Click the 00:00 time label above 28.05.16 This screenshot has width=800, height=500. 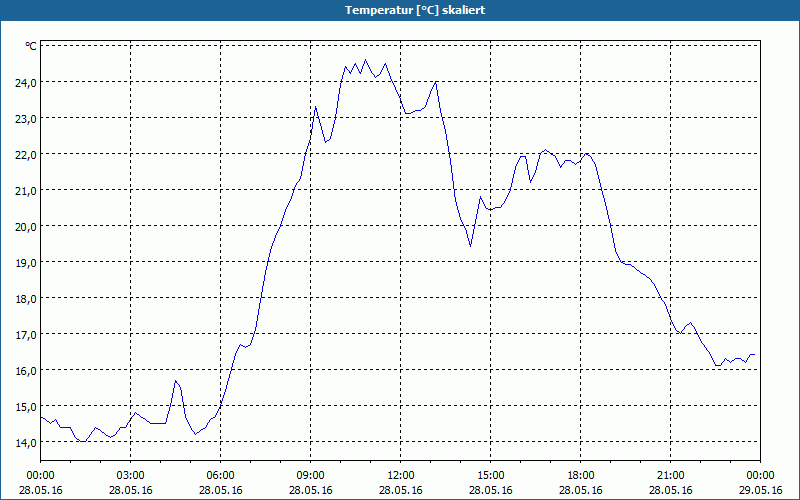(40, 476)
